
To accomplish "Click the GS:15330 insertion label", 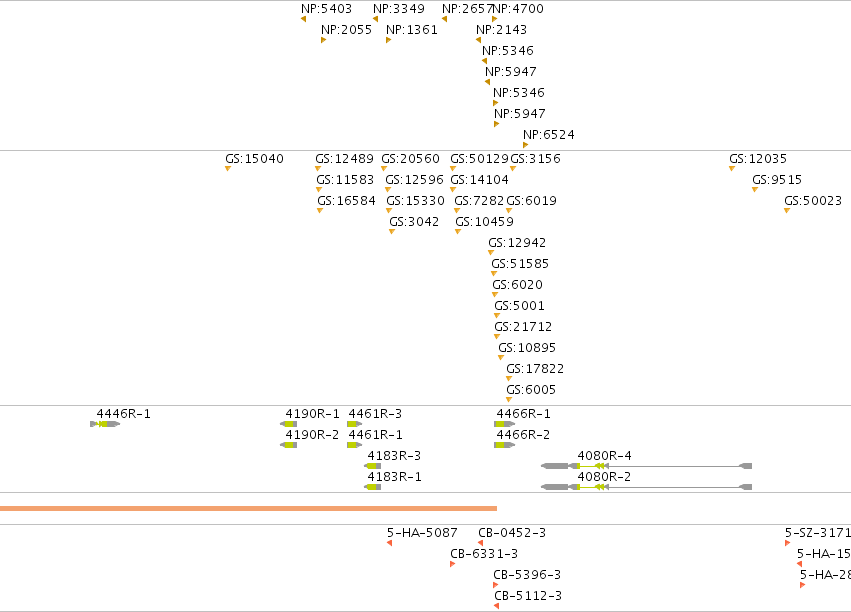I will (415, 201).
